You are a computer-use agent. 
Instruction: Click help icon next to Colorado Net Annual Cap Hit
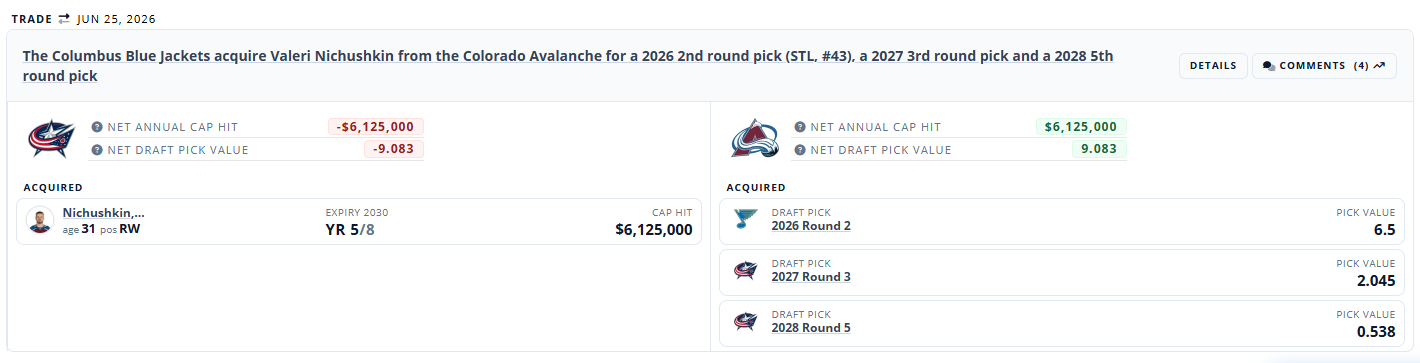click(x=798, y=127)
